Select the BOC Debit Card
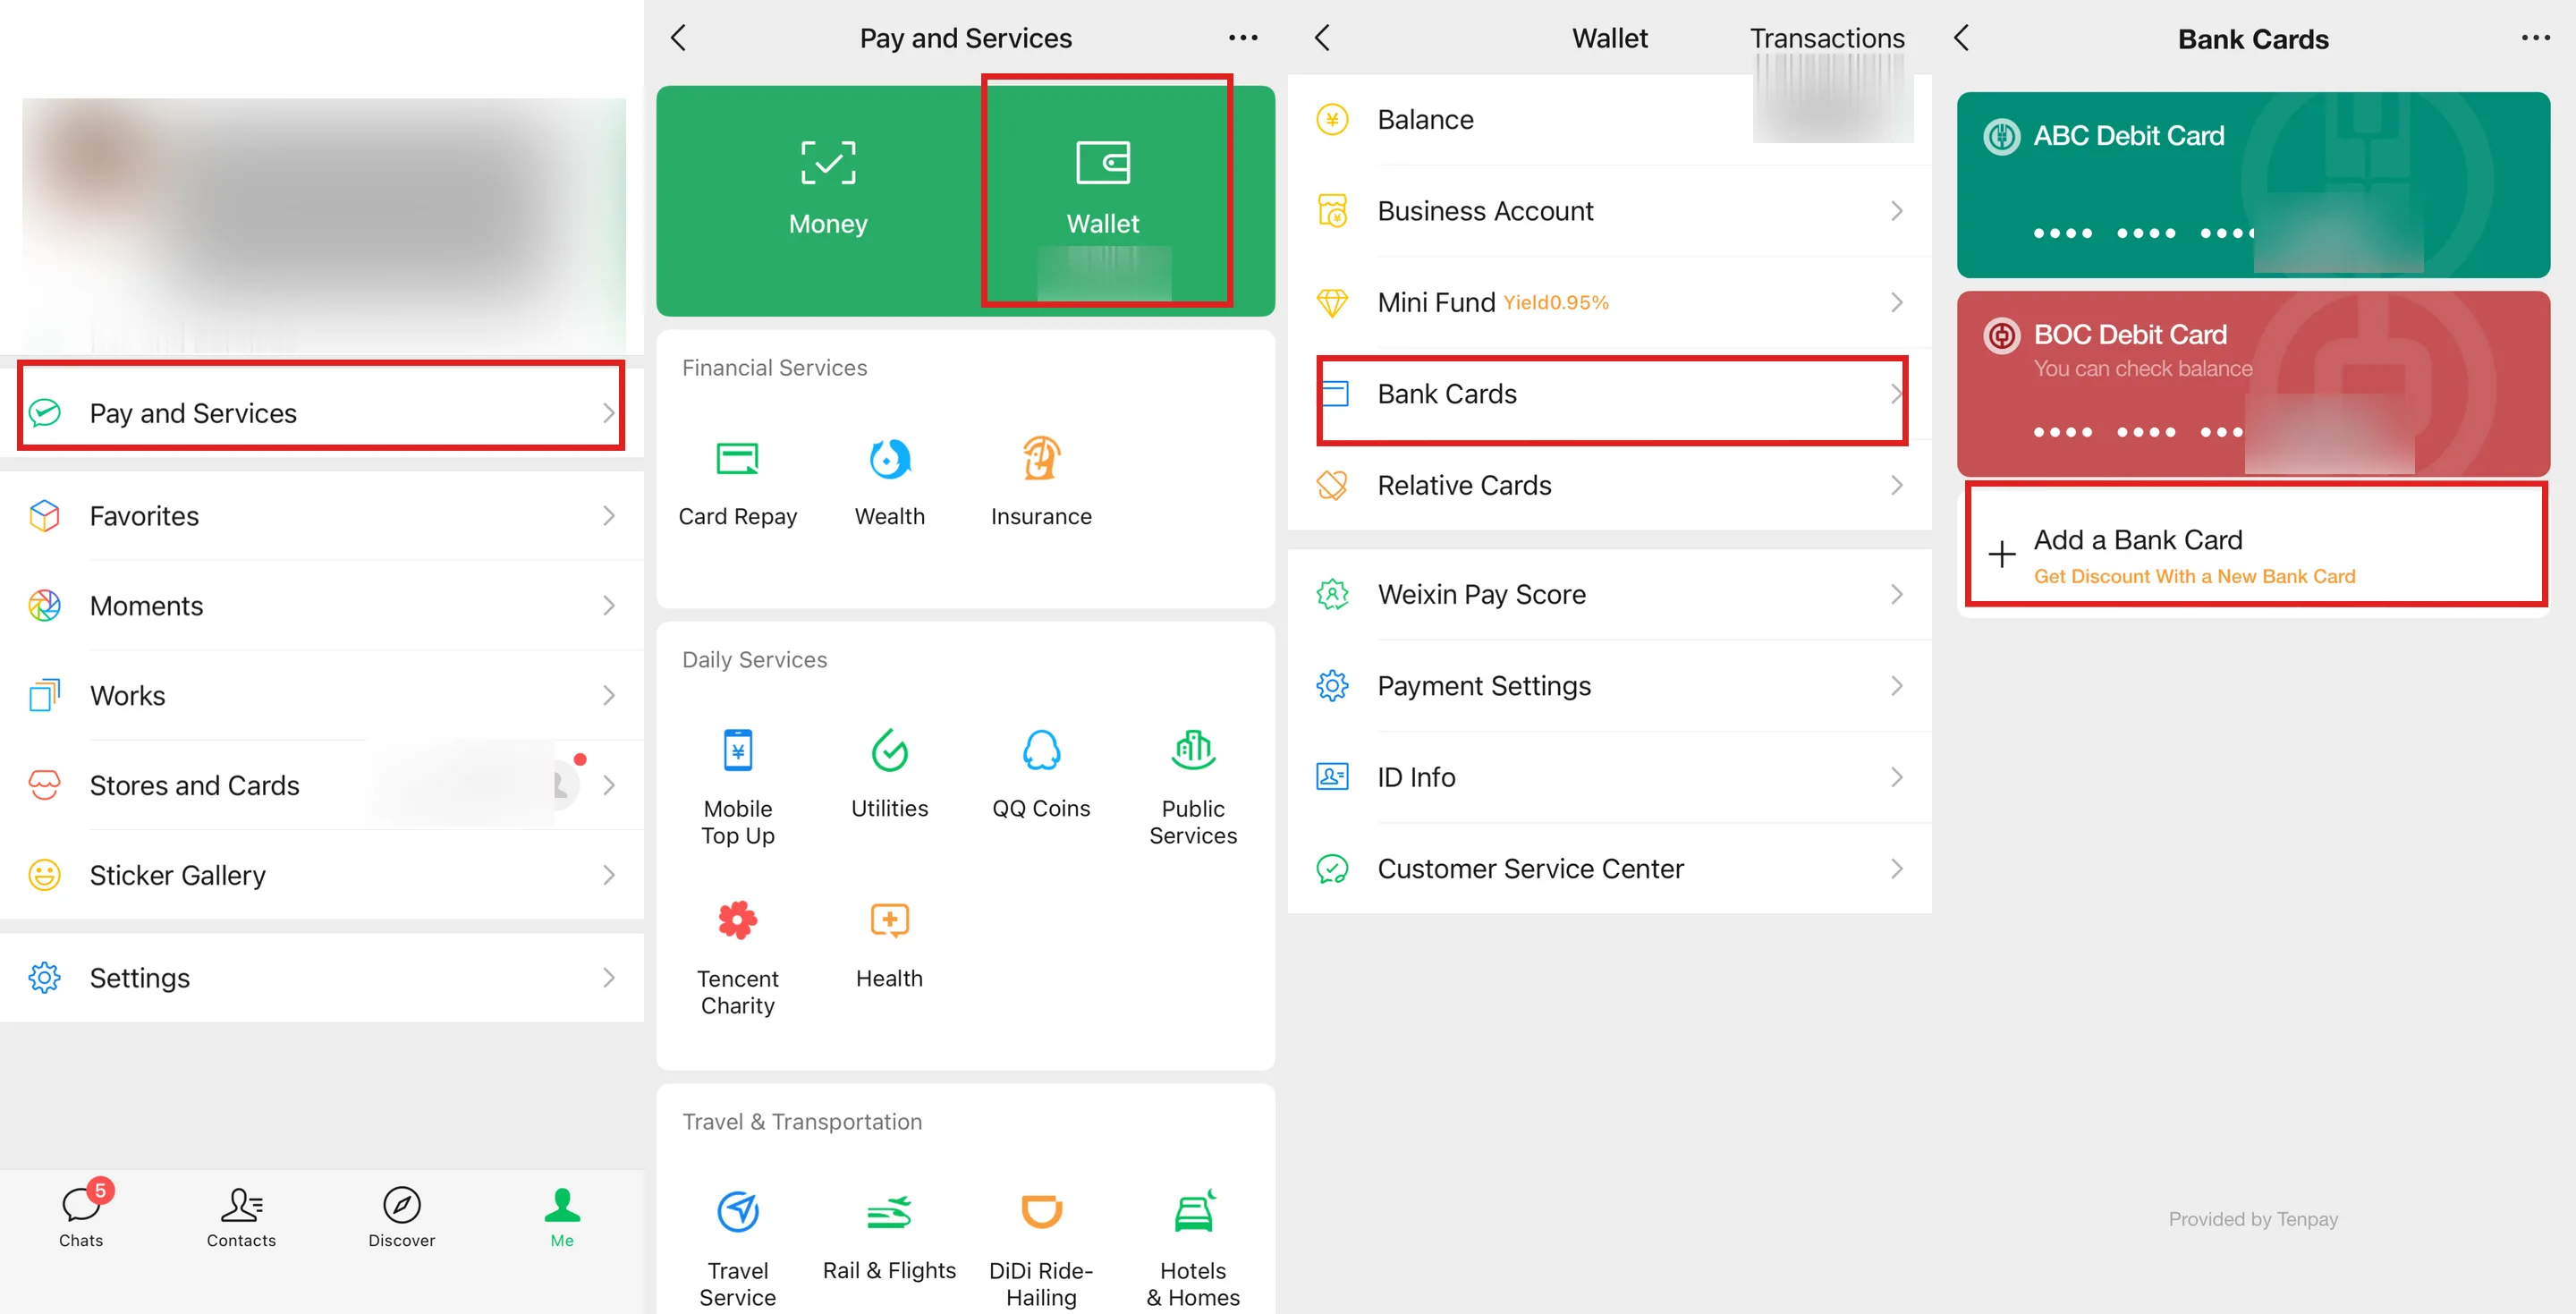 point(2252,384)
